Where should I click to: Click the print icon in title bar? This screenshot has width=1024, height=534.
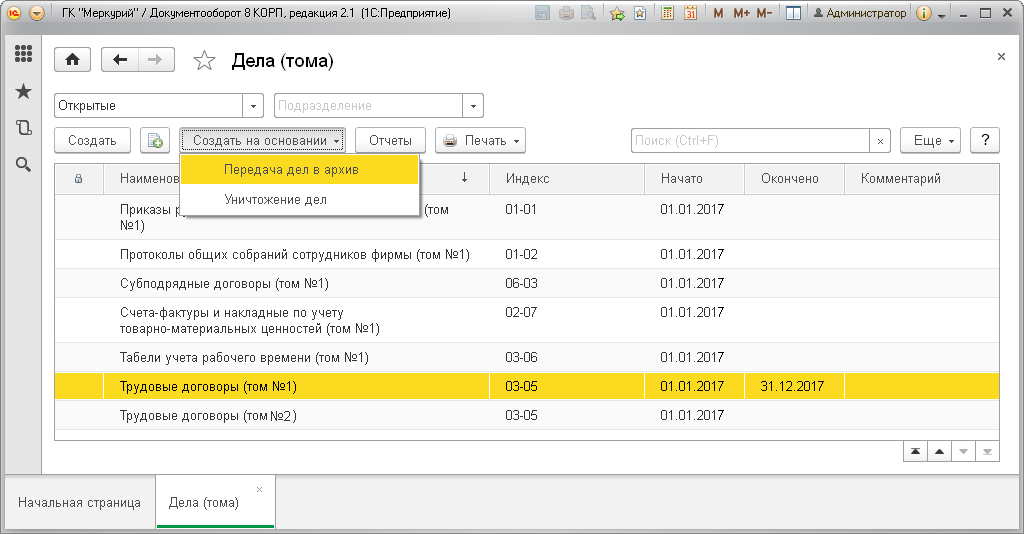(x=566, y=13)
